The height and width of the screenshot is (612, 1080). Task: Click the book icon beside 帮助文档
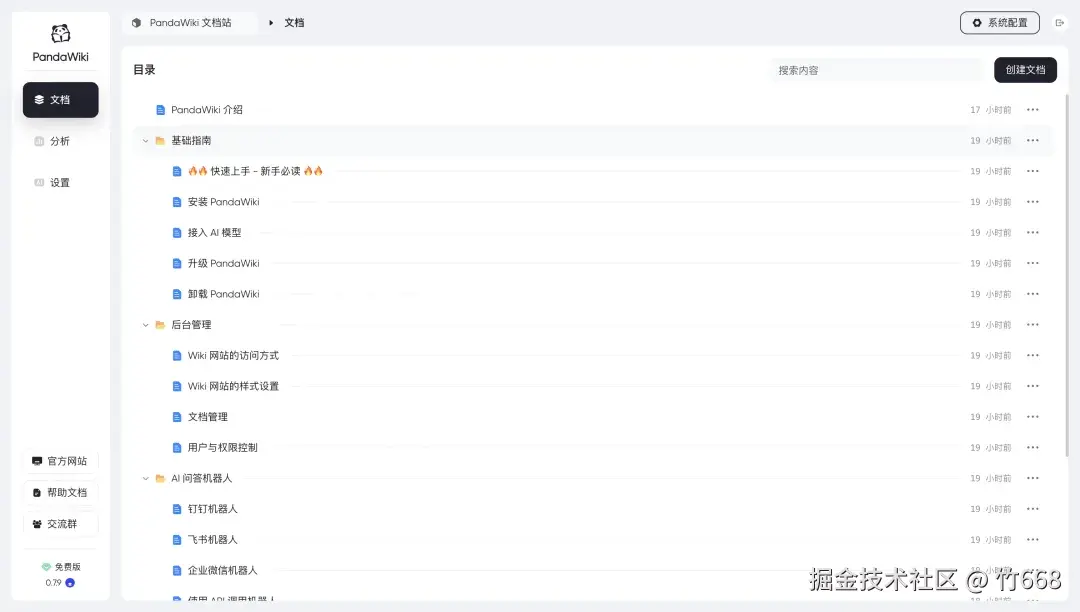37,492
